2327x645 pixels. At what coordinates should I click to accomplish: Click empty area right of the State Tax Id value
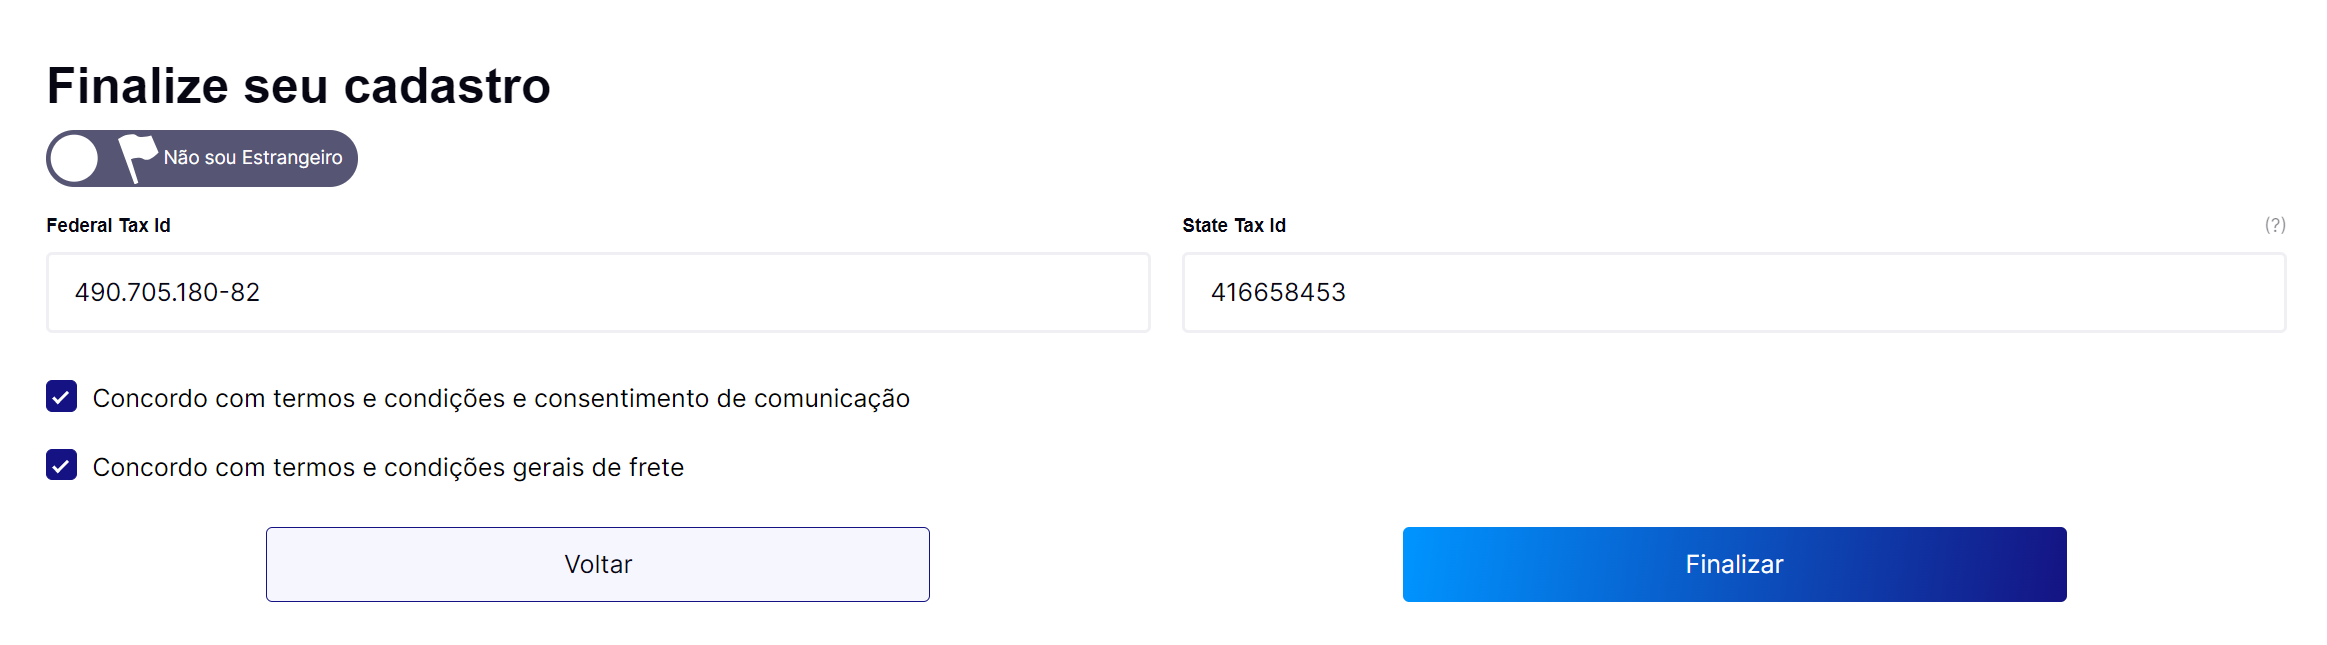click(1800, 292)
